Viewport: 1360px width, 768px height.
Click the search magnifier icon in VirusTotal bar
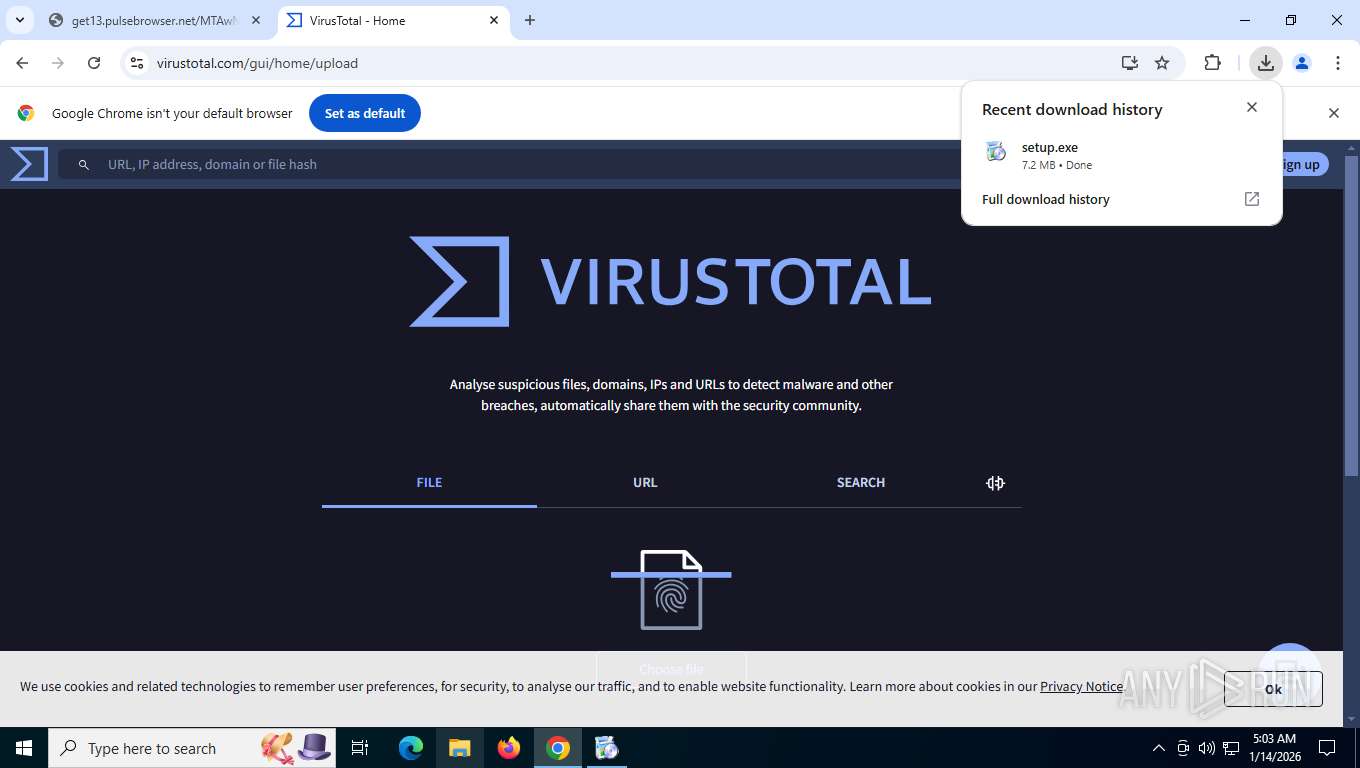84,165
